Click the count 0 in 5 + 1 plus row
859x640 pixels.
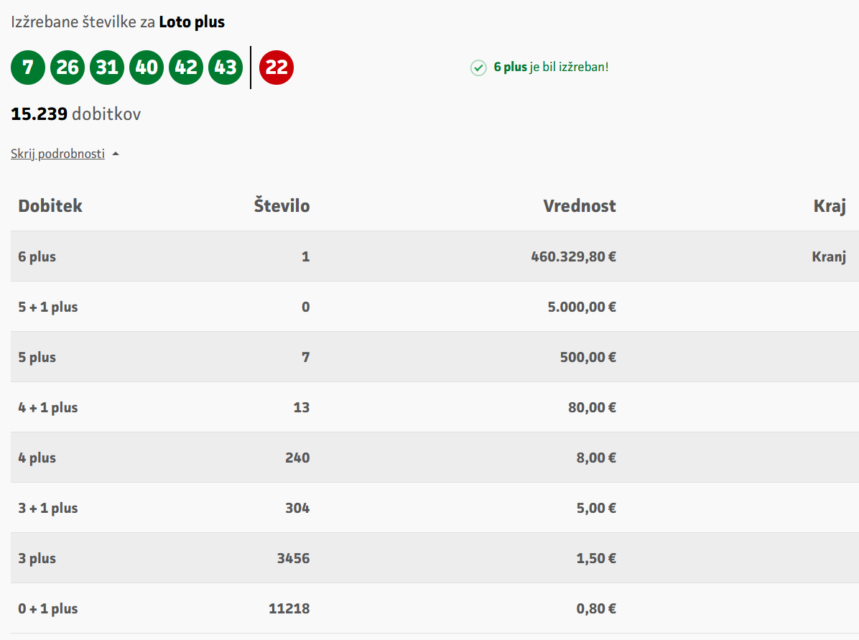[306, 307]
